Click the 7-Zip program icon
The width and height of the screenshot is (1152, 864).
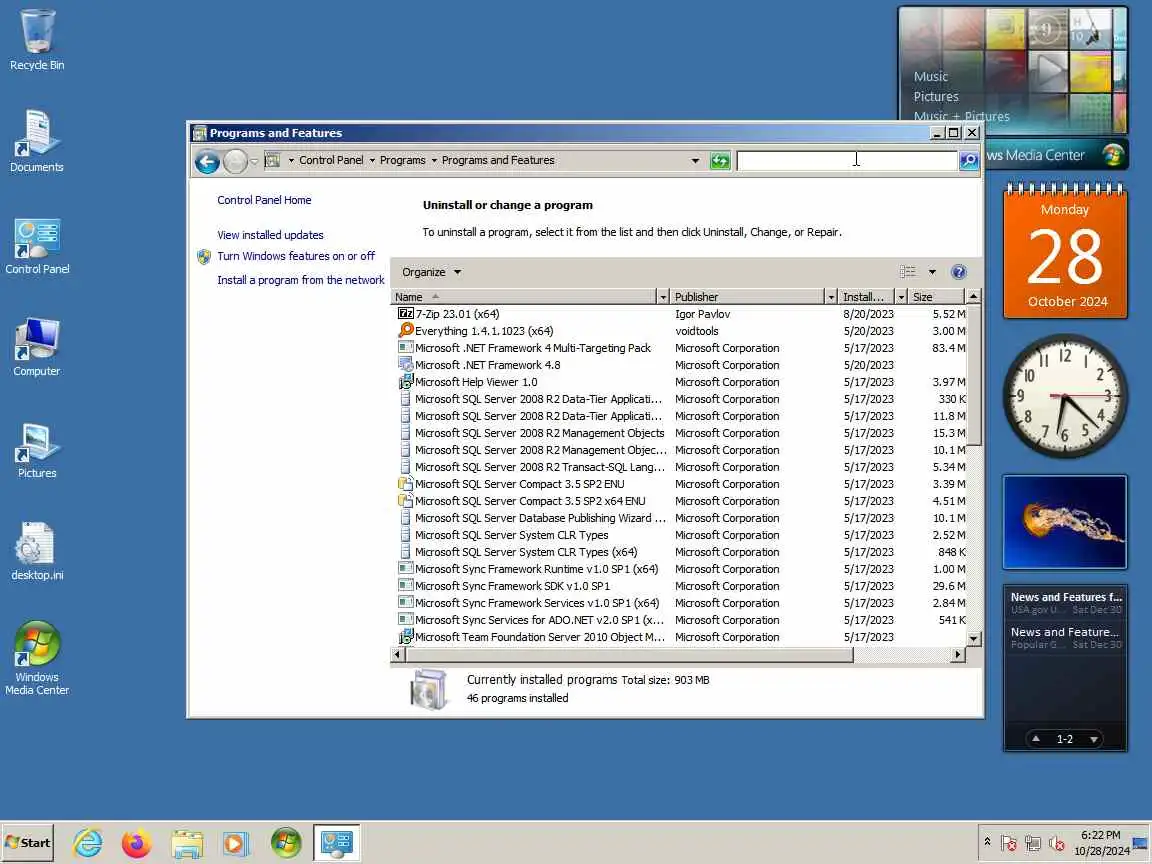[x=406, y=314]
